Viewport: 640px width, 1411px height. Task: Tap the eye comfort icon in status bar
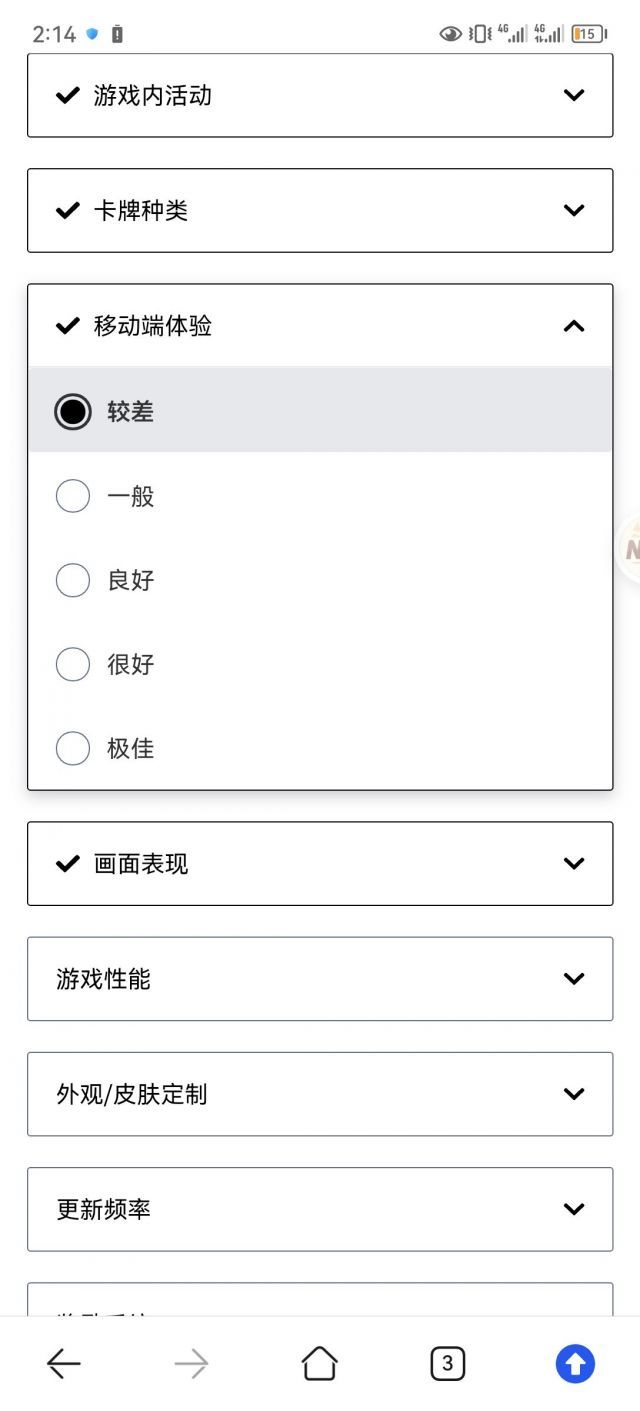(451, 34)
